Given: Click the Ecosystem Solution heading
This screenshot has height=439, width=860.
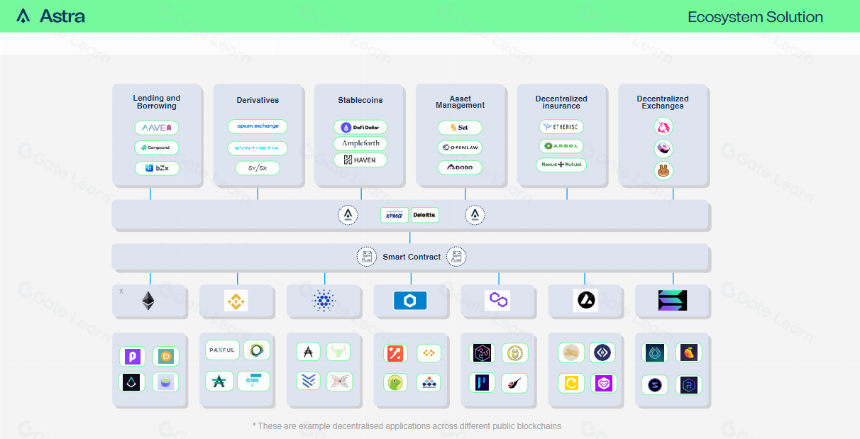Looking at the screenshot, I should click(755, 17).
